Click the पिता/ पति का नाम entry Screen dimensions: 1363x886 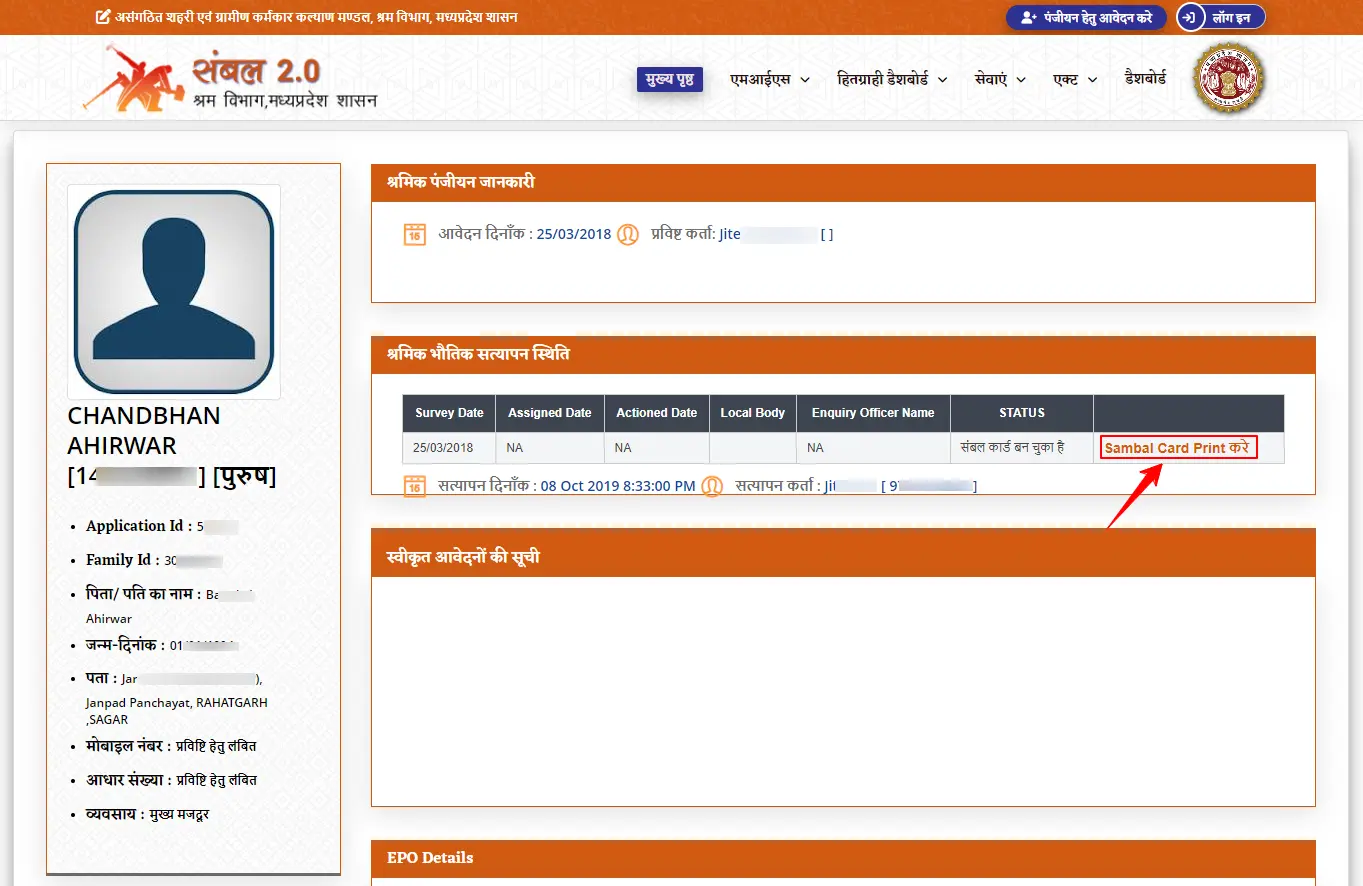pos(170,605)
